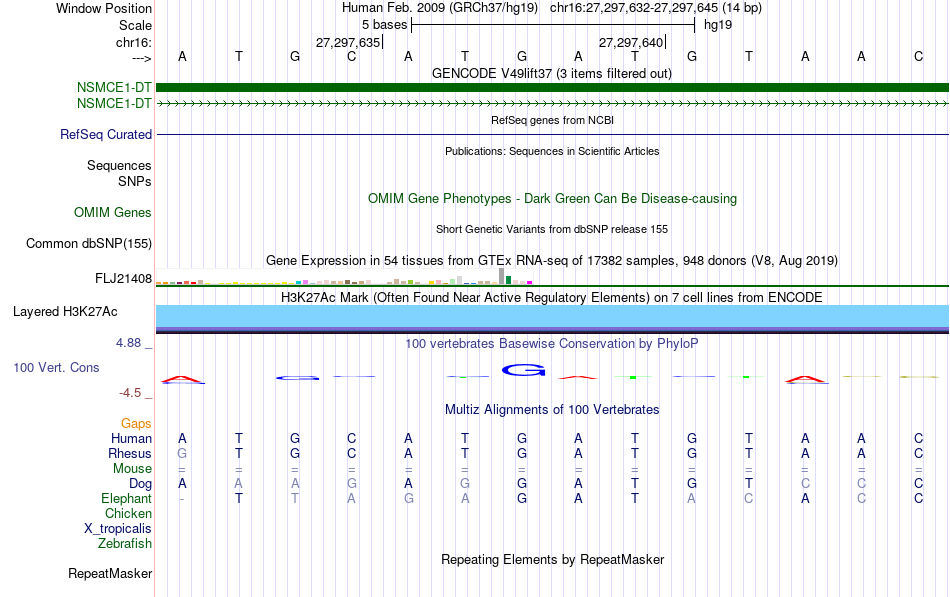This screenshot has width=950, height=597.
Task: Click the blue RefSeq Curated gene line
Action: (553, 135)
